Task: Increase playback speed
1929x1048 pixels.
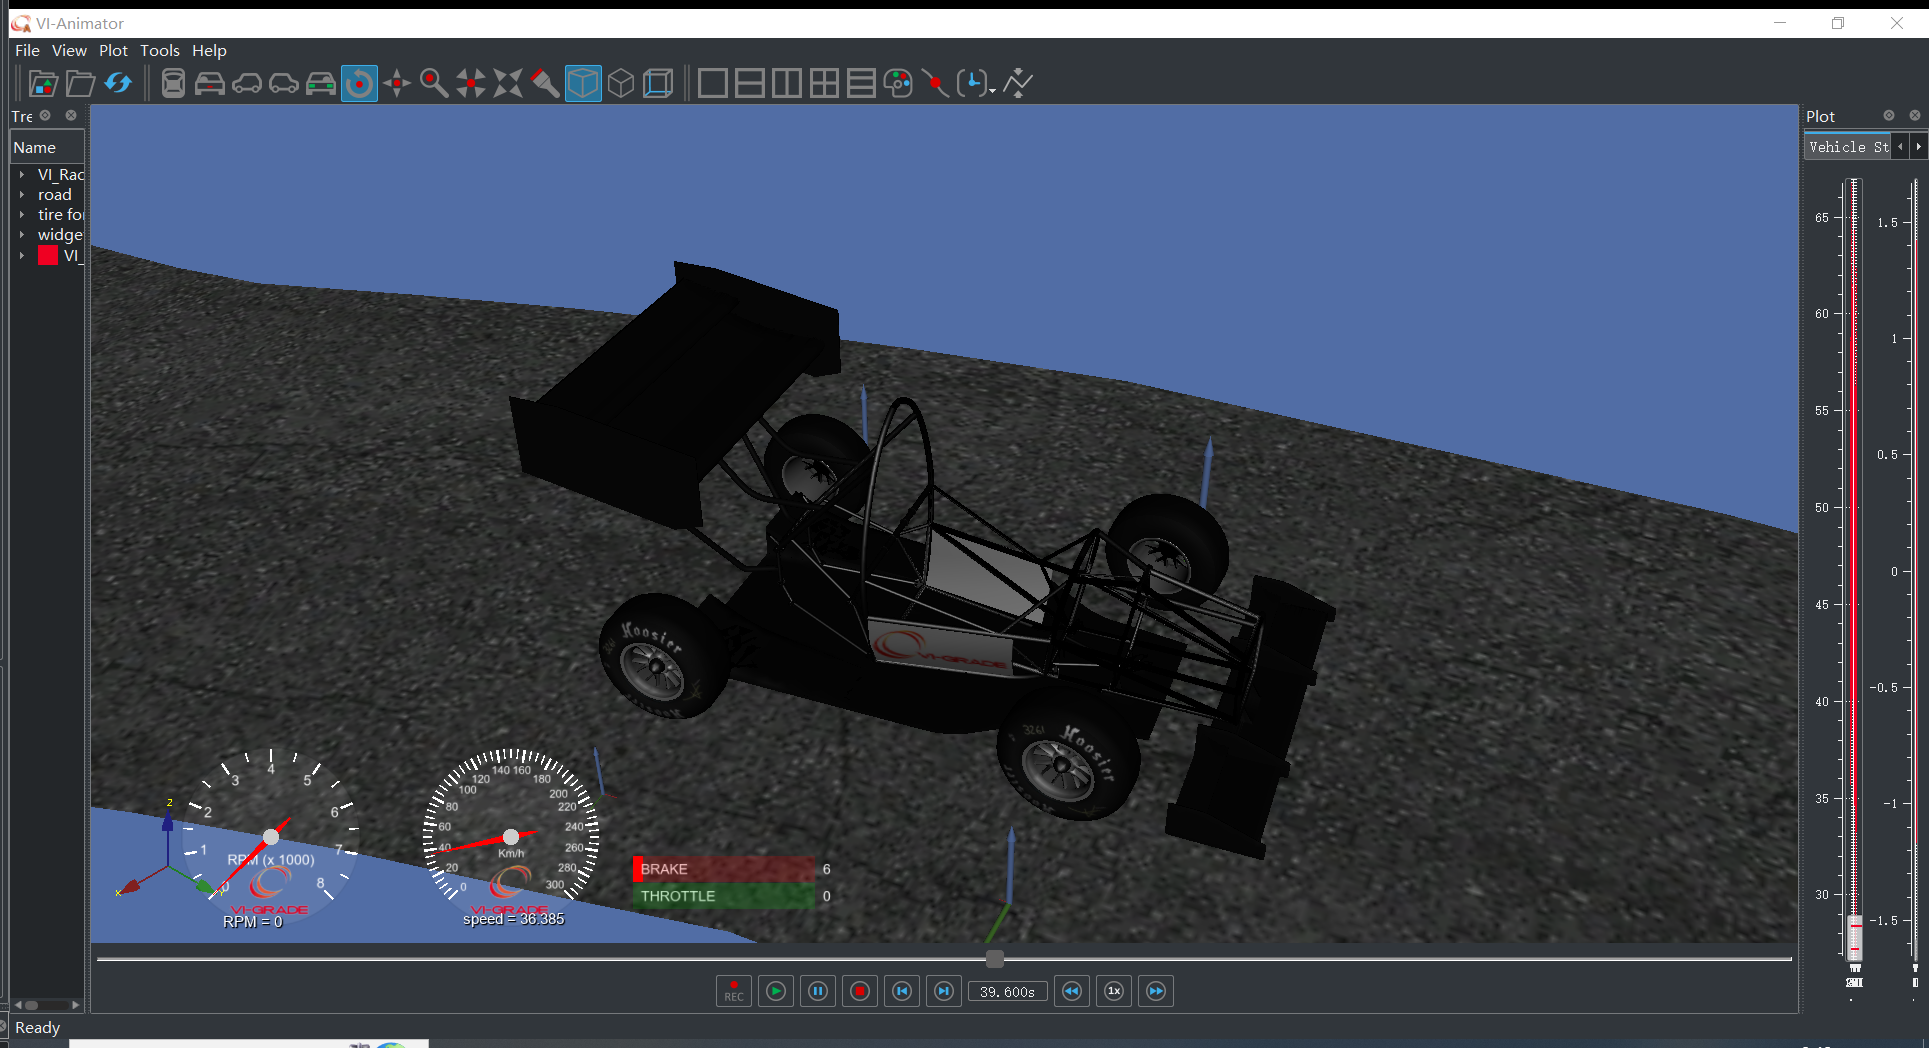Action: point(1156,991)
